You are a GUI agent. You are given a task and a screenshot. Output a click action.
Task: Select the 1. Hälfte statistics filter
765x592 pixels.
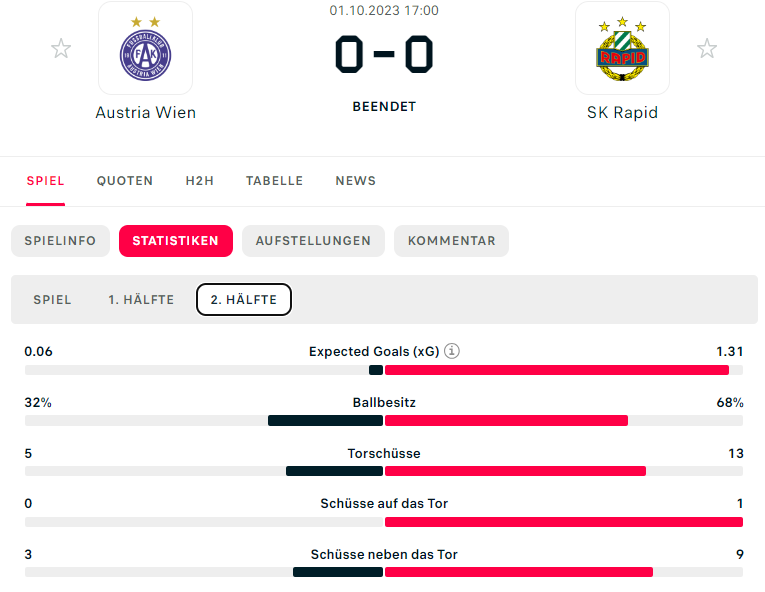point(141,300)
